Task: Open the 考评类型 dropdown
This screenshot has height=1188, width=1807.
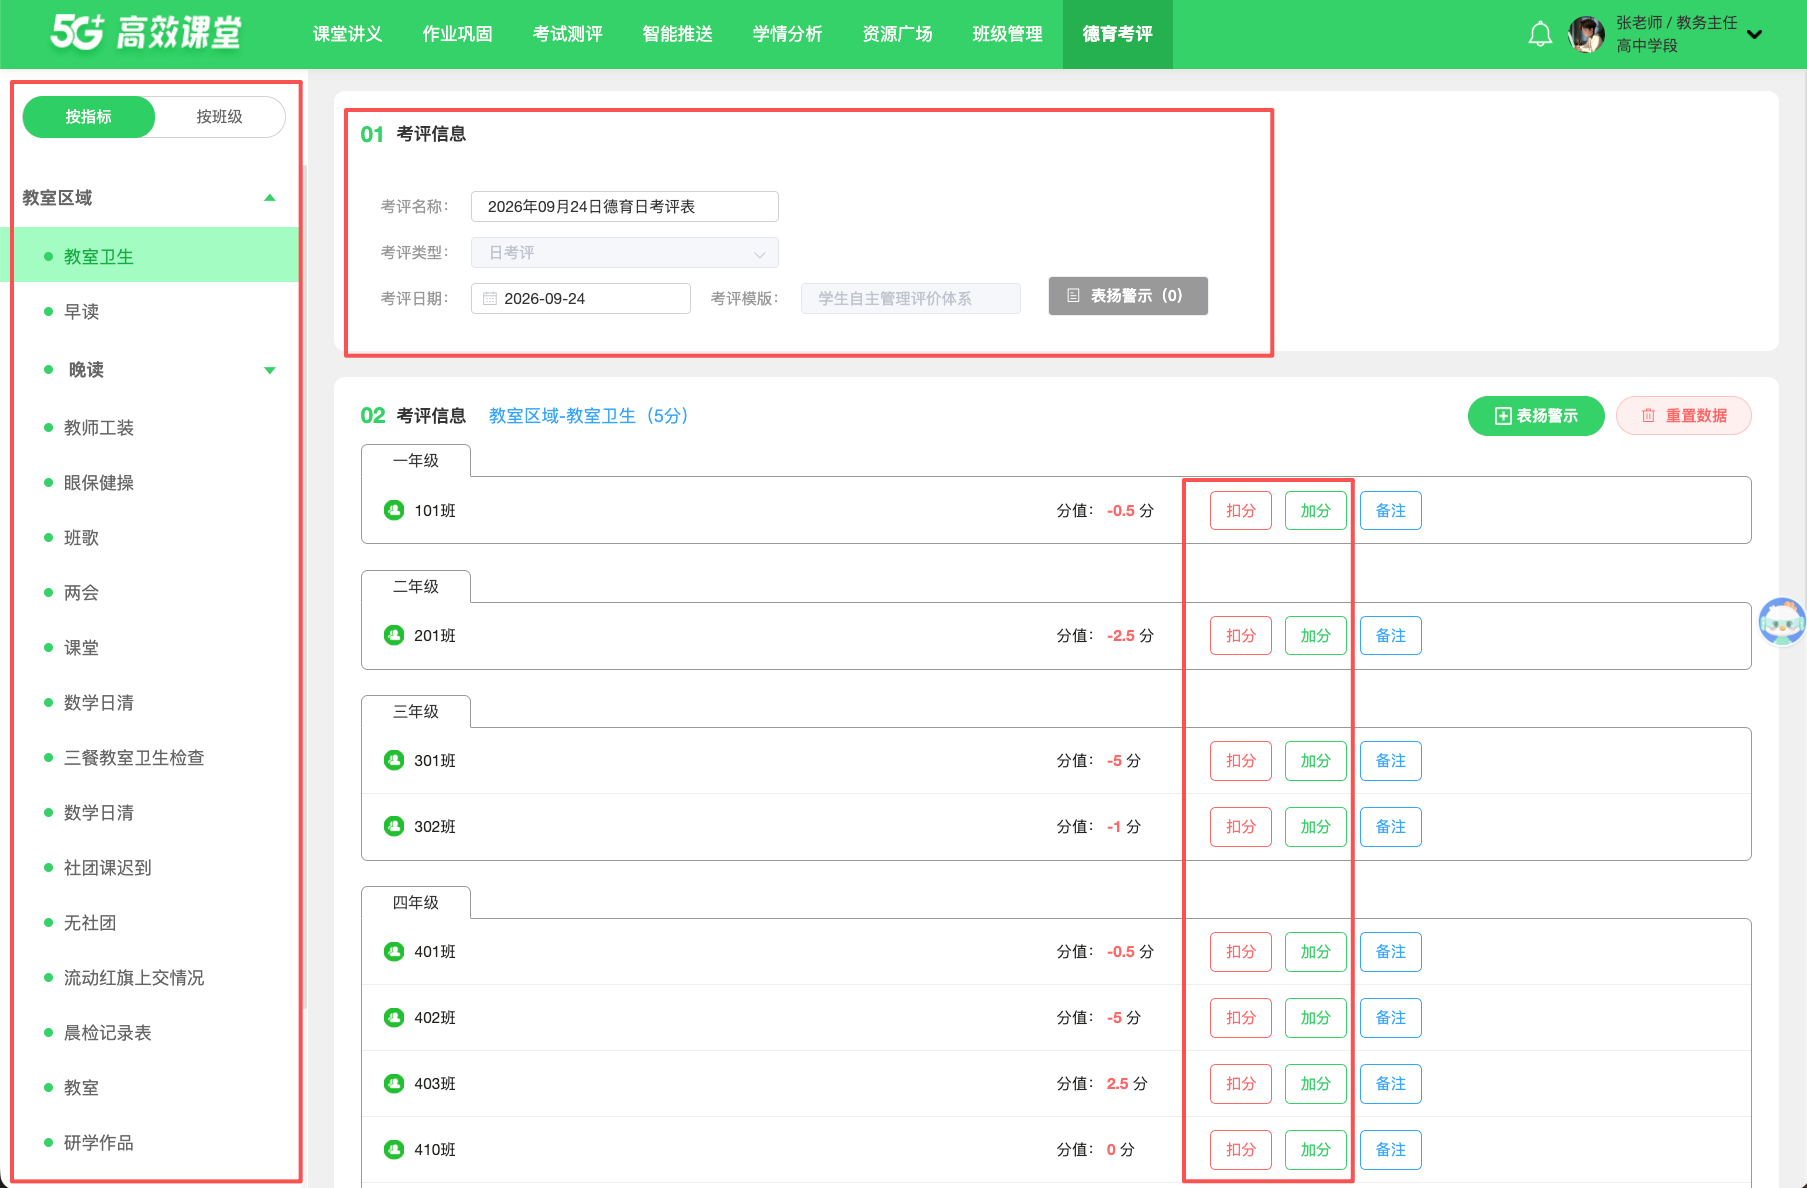Action: pyautogui.click(x=625, y=252)
